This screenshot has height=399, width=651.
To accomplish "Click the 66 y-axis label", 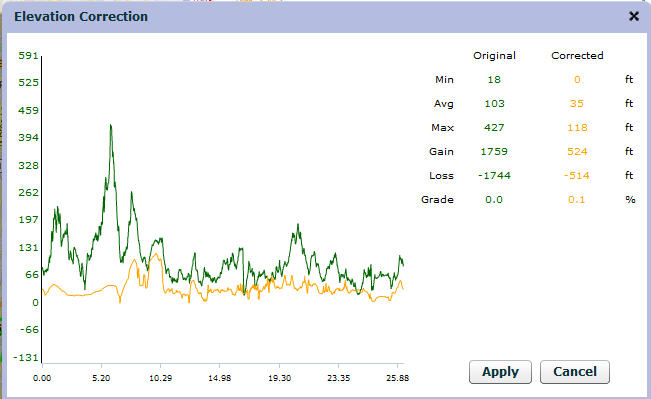I will 32,274.
